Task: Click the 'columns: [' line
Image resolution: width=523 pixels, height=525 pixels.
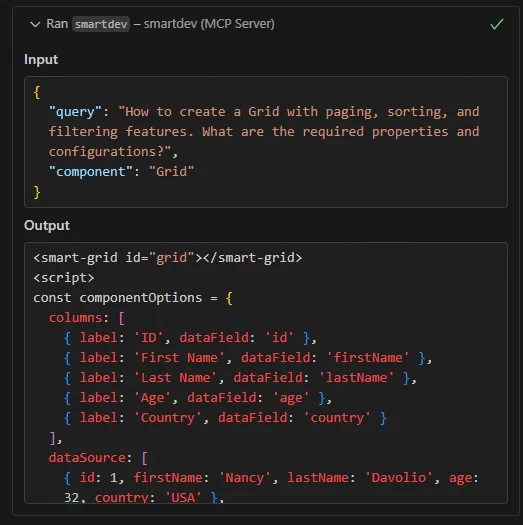Action: coord(87,318)
